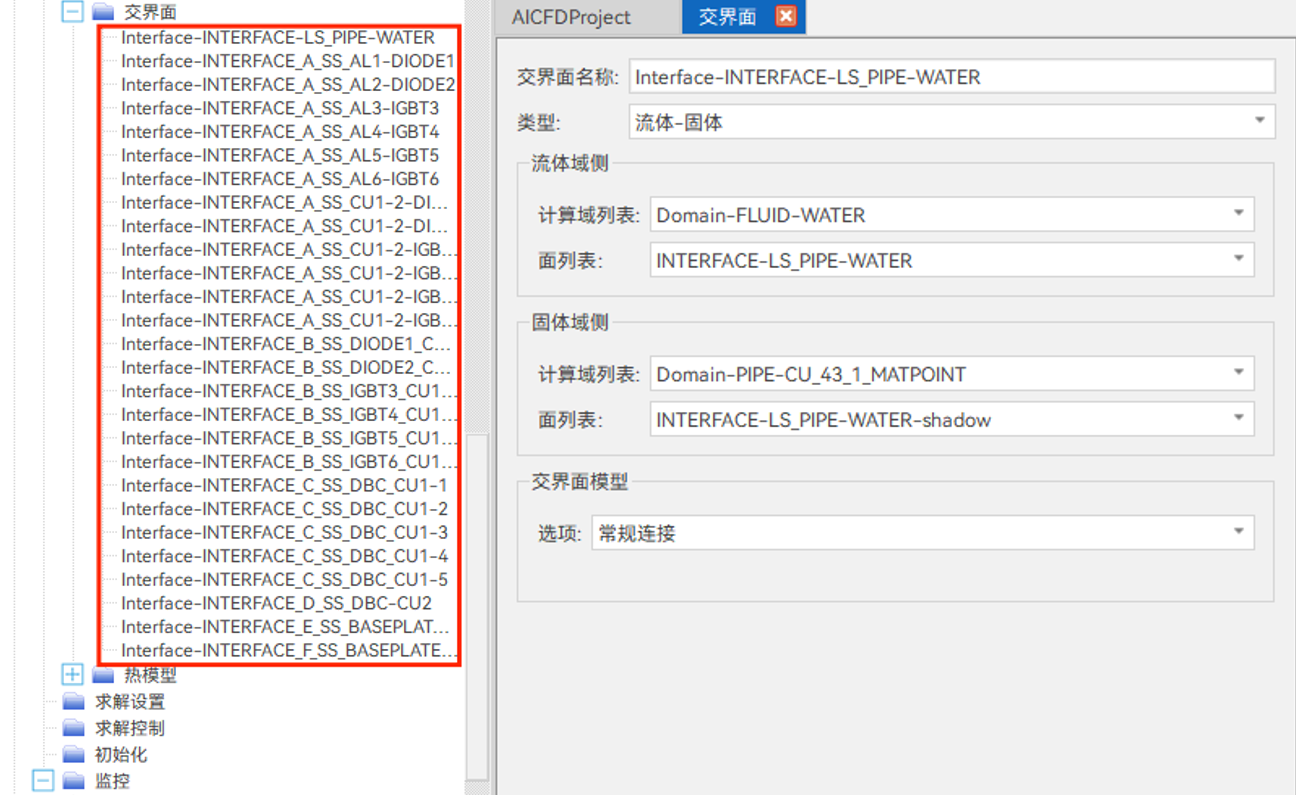Image resolution: width=1296 pixels, height=795 pixels.
Task: Select Interface-INTERFACE-LS_PIPE-WATER in tree
Action: [278, 38]
